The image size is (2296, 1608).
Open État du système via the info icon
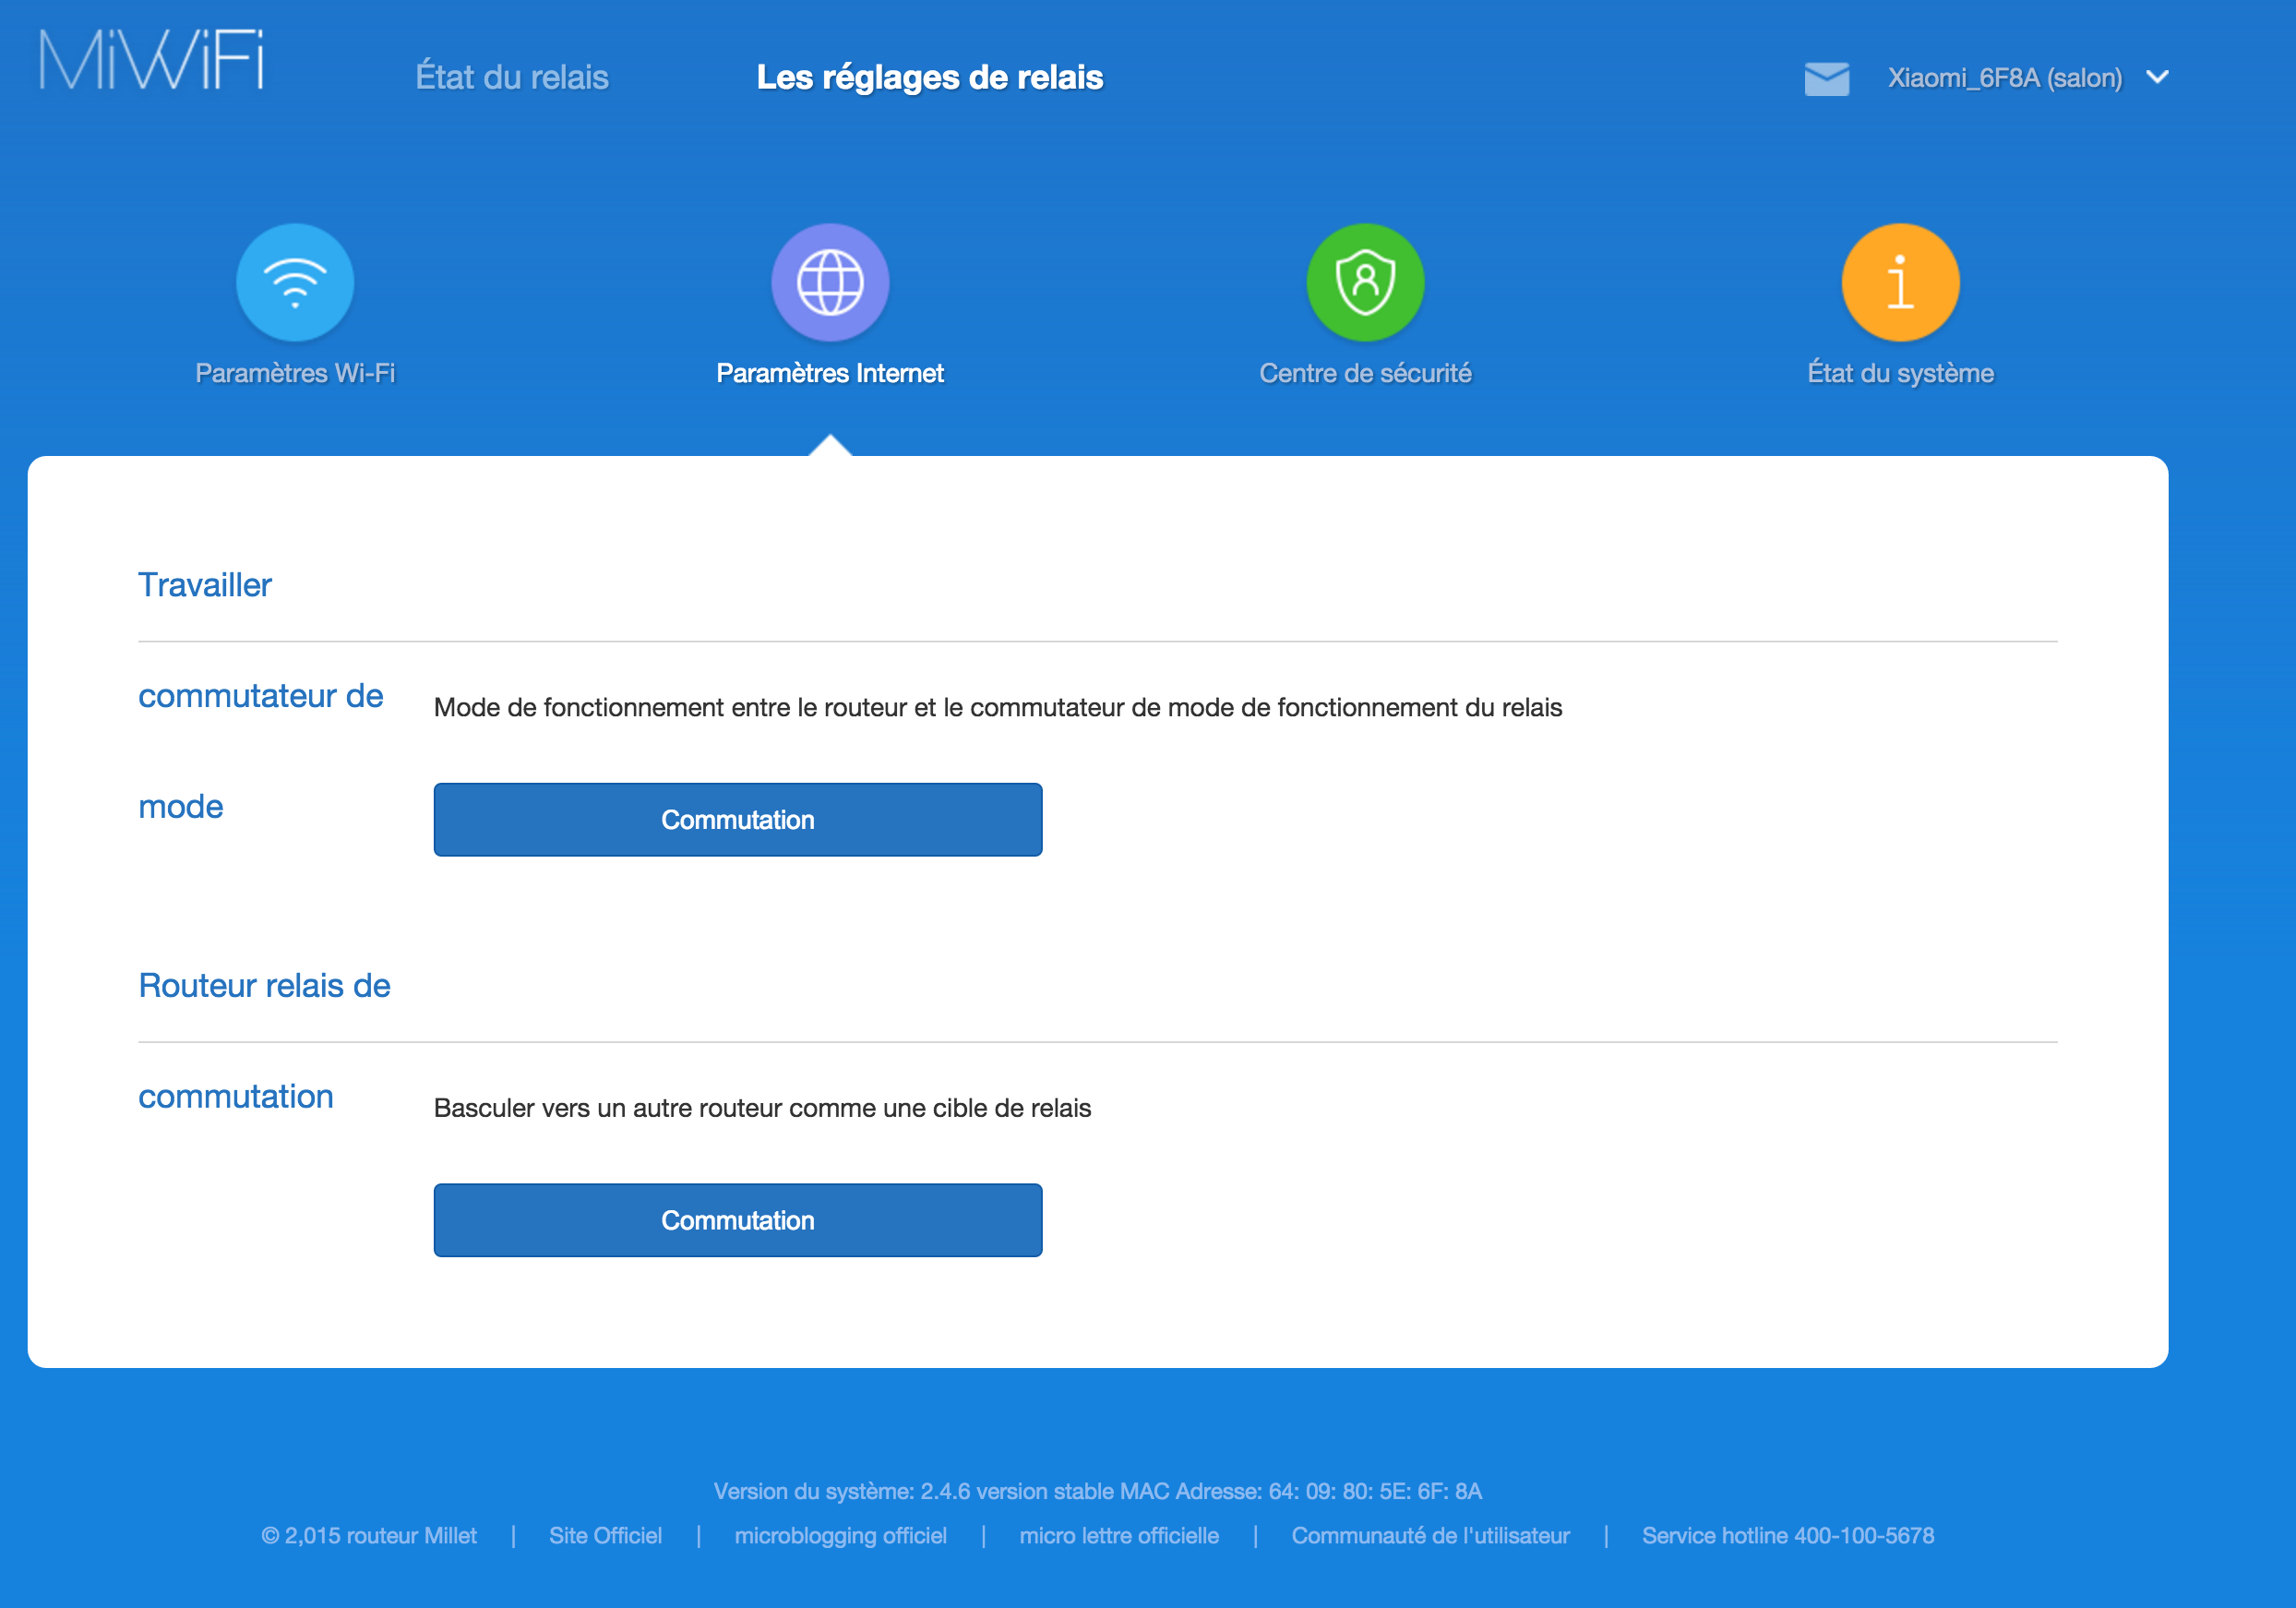1900,282
